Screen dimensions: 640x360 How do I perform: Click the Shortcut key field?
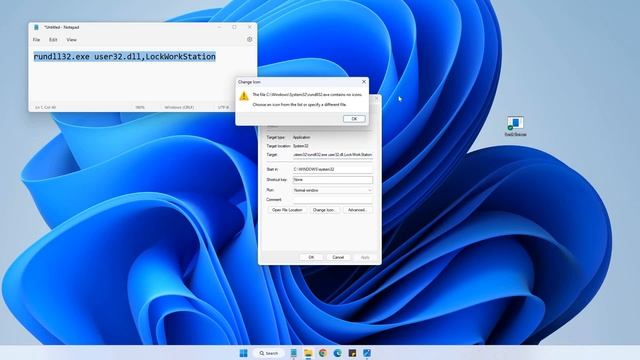(332, 180)
